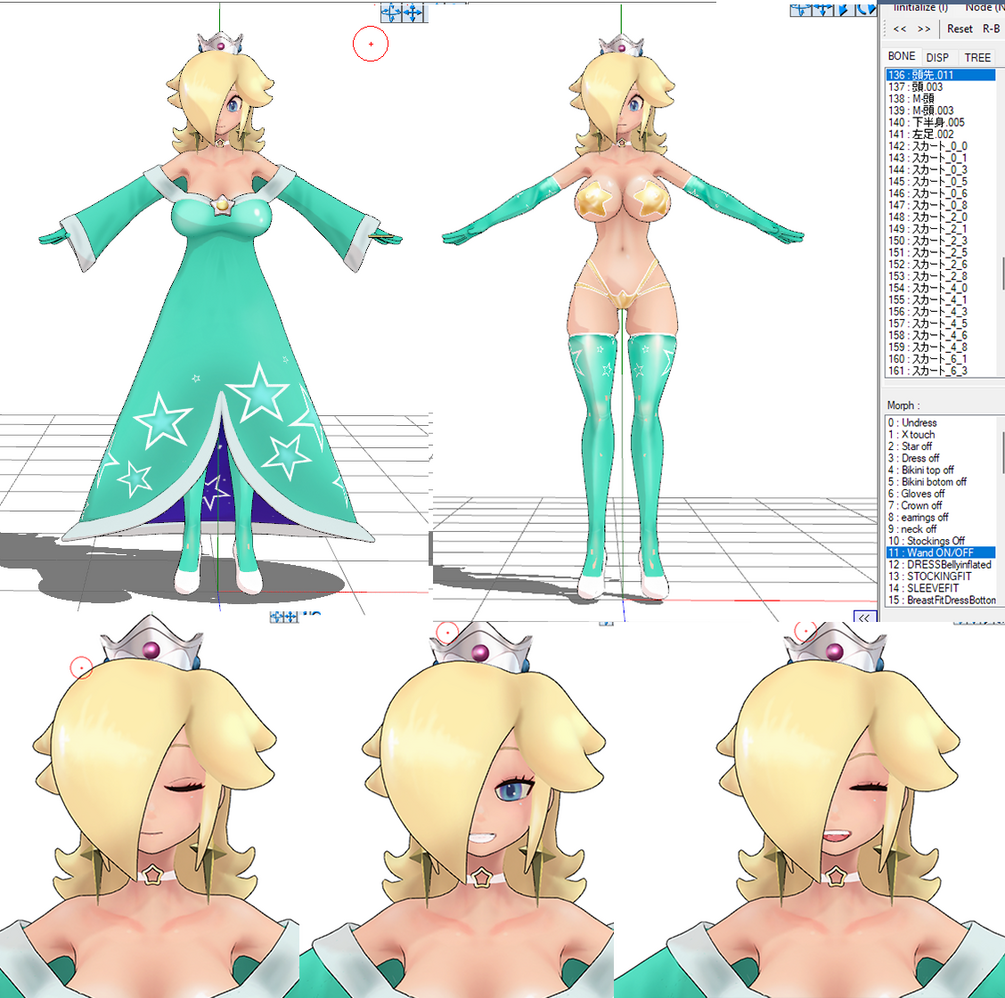The image size is (1005, 998).
Task: Select bone 147 : スカート_0_8
Action: click(940, 205)
